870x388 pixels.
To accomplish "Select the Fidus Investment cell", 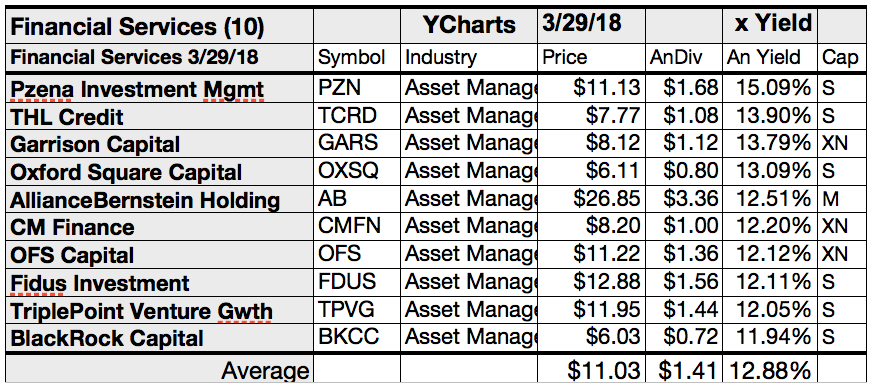I will click(159, 283).
